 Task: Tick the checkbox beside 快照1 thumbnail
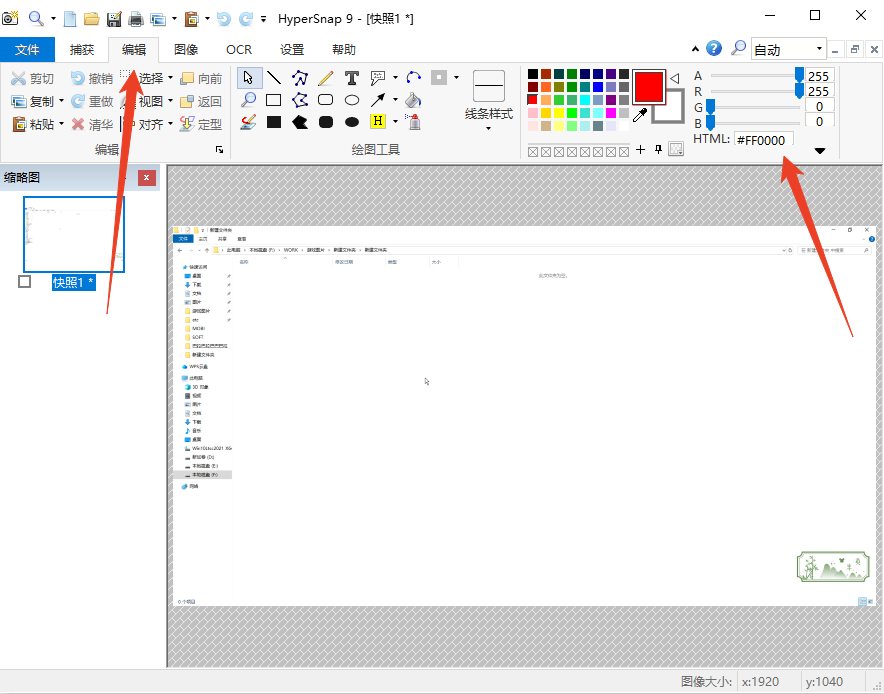(x=25, y=282)
